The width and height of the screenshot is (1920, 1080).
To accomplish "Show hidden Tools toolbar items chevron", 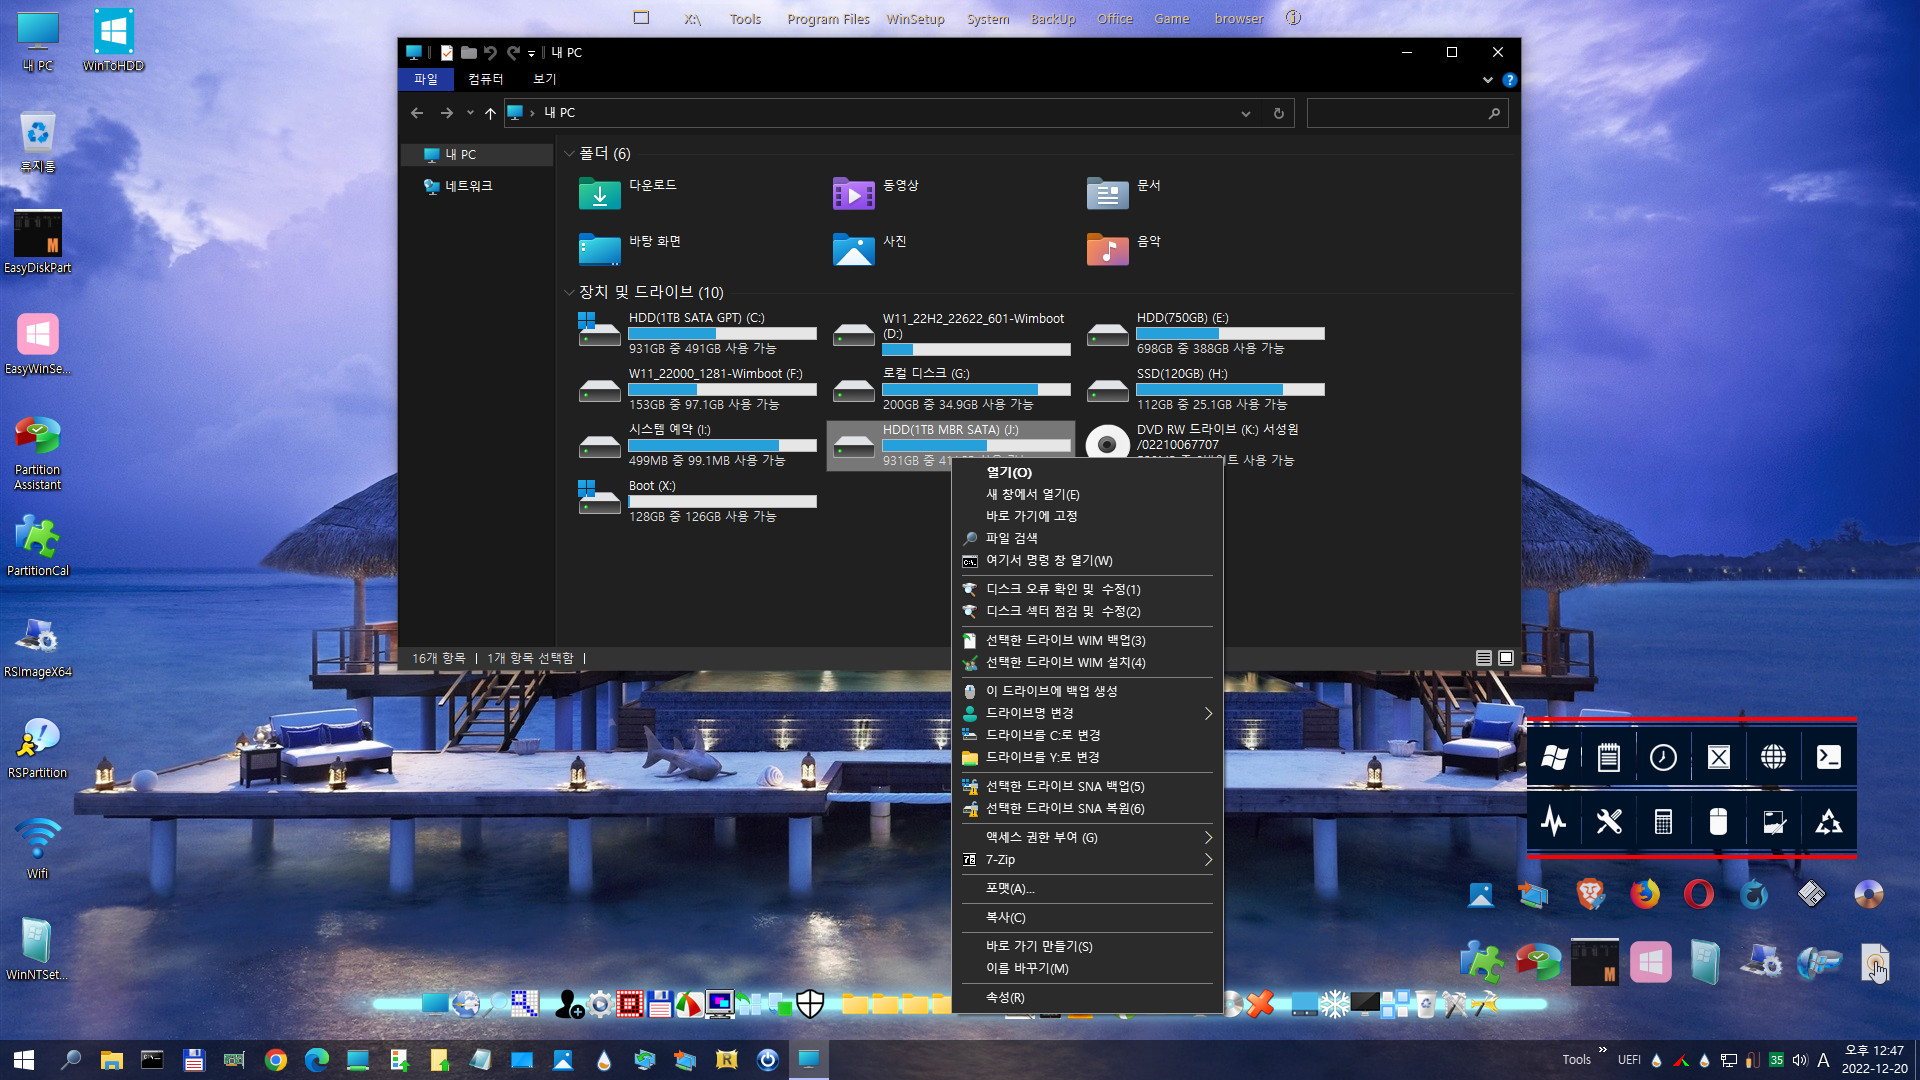I will pyautogui.click(x=1602, y=1050).
